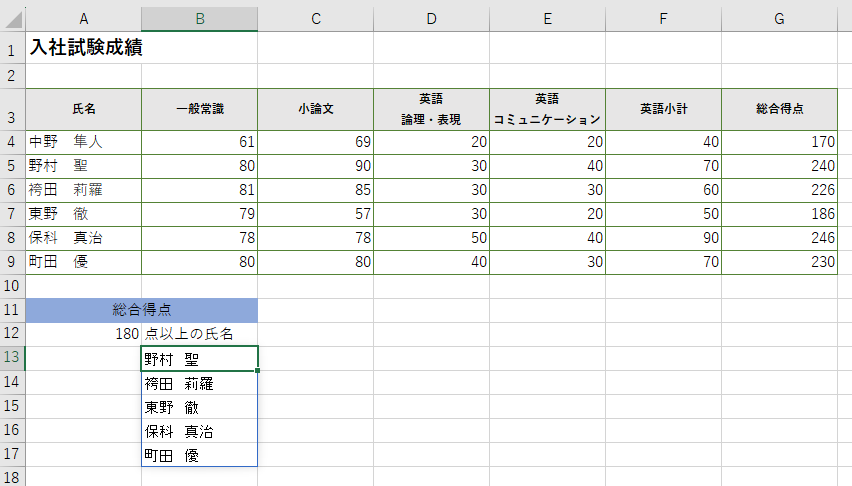852x486 pixels.
Task: Click cell 点以上の氏名
Action: coord(199,334)
